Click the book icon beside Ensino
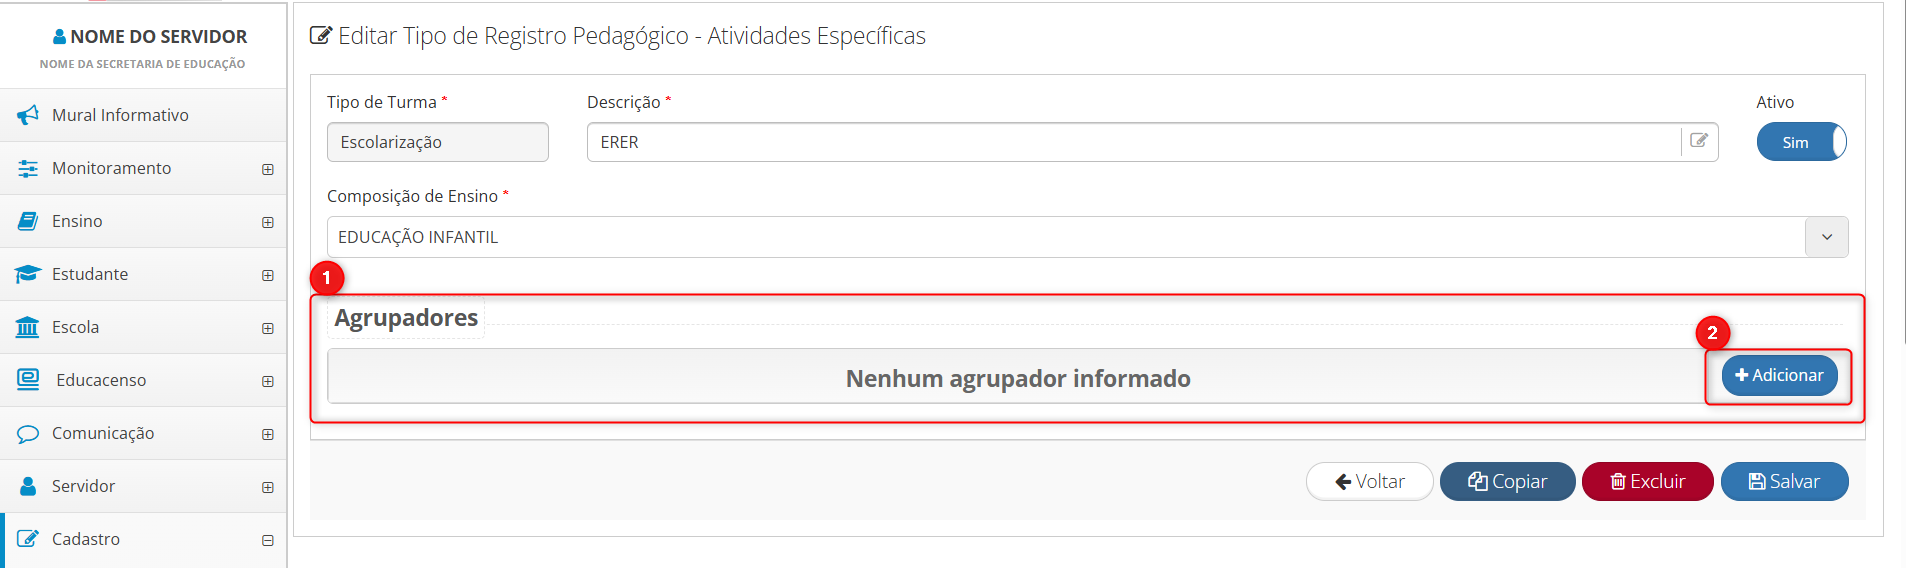1906x568 pixels. click(28, 221)
